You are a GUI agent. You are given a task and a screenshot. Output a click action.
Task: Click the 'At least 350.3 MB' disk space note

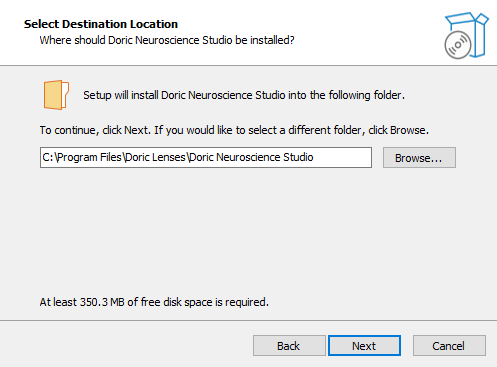tap(154, 302)
